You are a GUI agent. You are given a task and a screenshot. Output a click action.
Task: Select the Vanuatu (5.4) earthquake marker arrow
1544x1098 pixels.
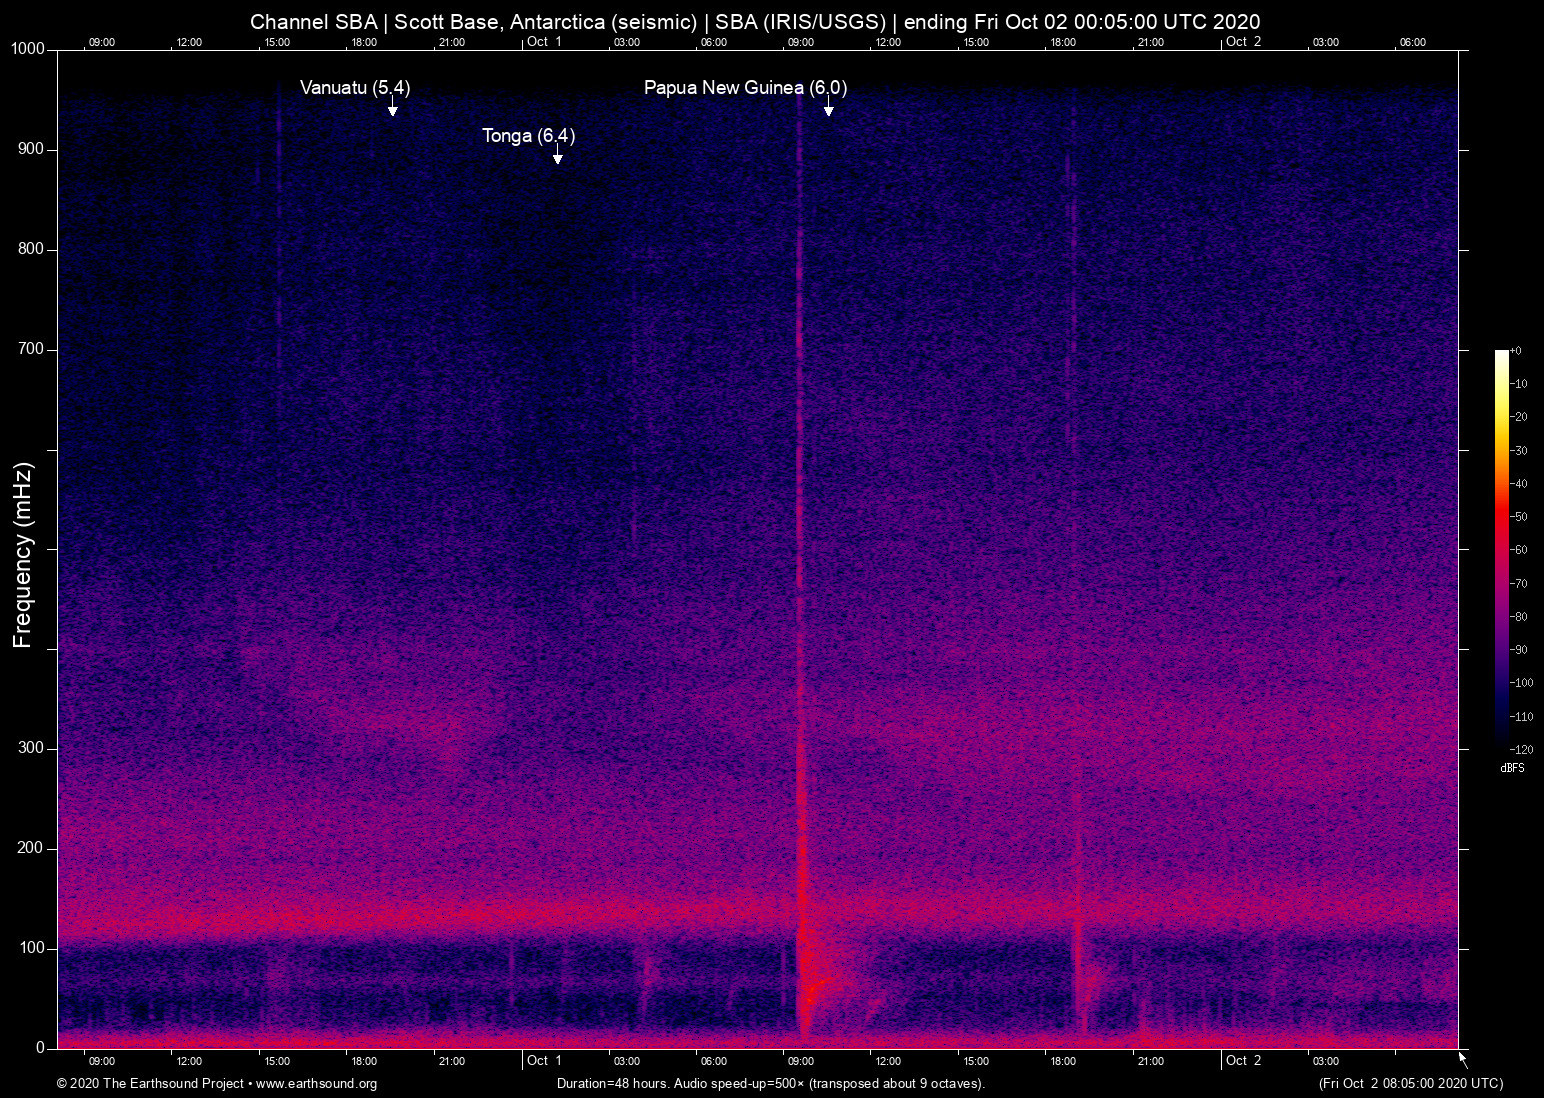pos(392,108)
